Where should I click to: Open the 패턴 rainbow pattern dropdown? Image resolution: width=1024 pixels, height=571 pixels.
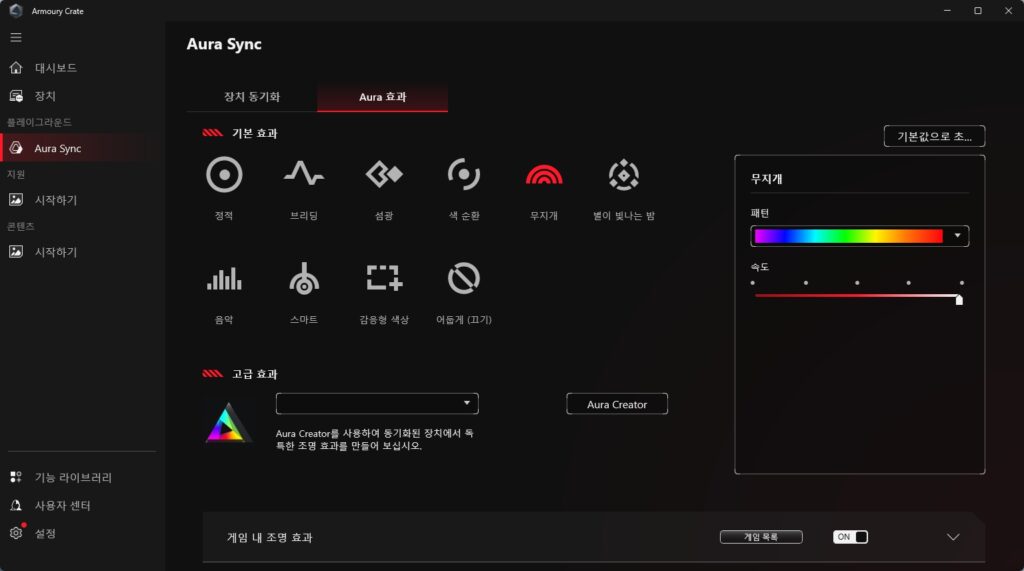859,236
